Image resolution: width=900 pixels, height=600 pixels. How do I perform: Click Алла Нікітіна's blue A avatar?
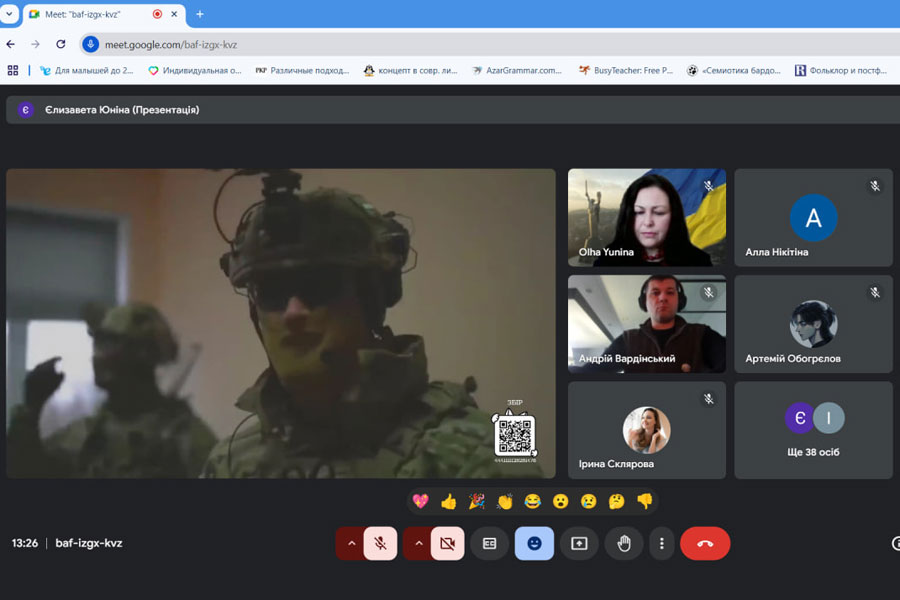pos(813,218)
